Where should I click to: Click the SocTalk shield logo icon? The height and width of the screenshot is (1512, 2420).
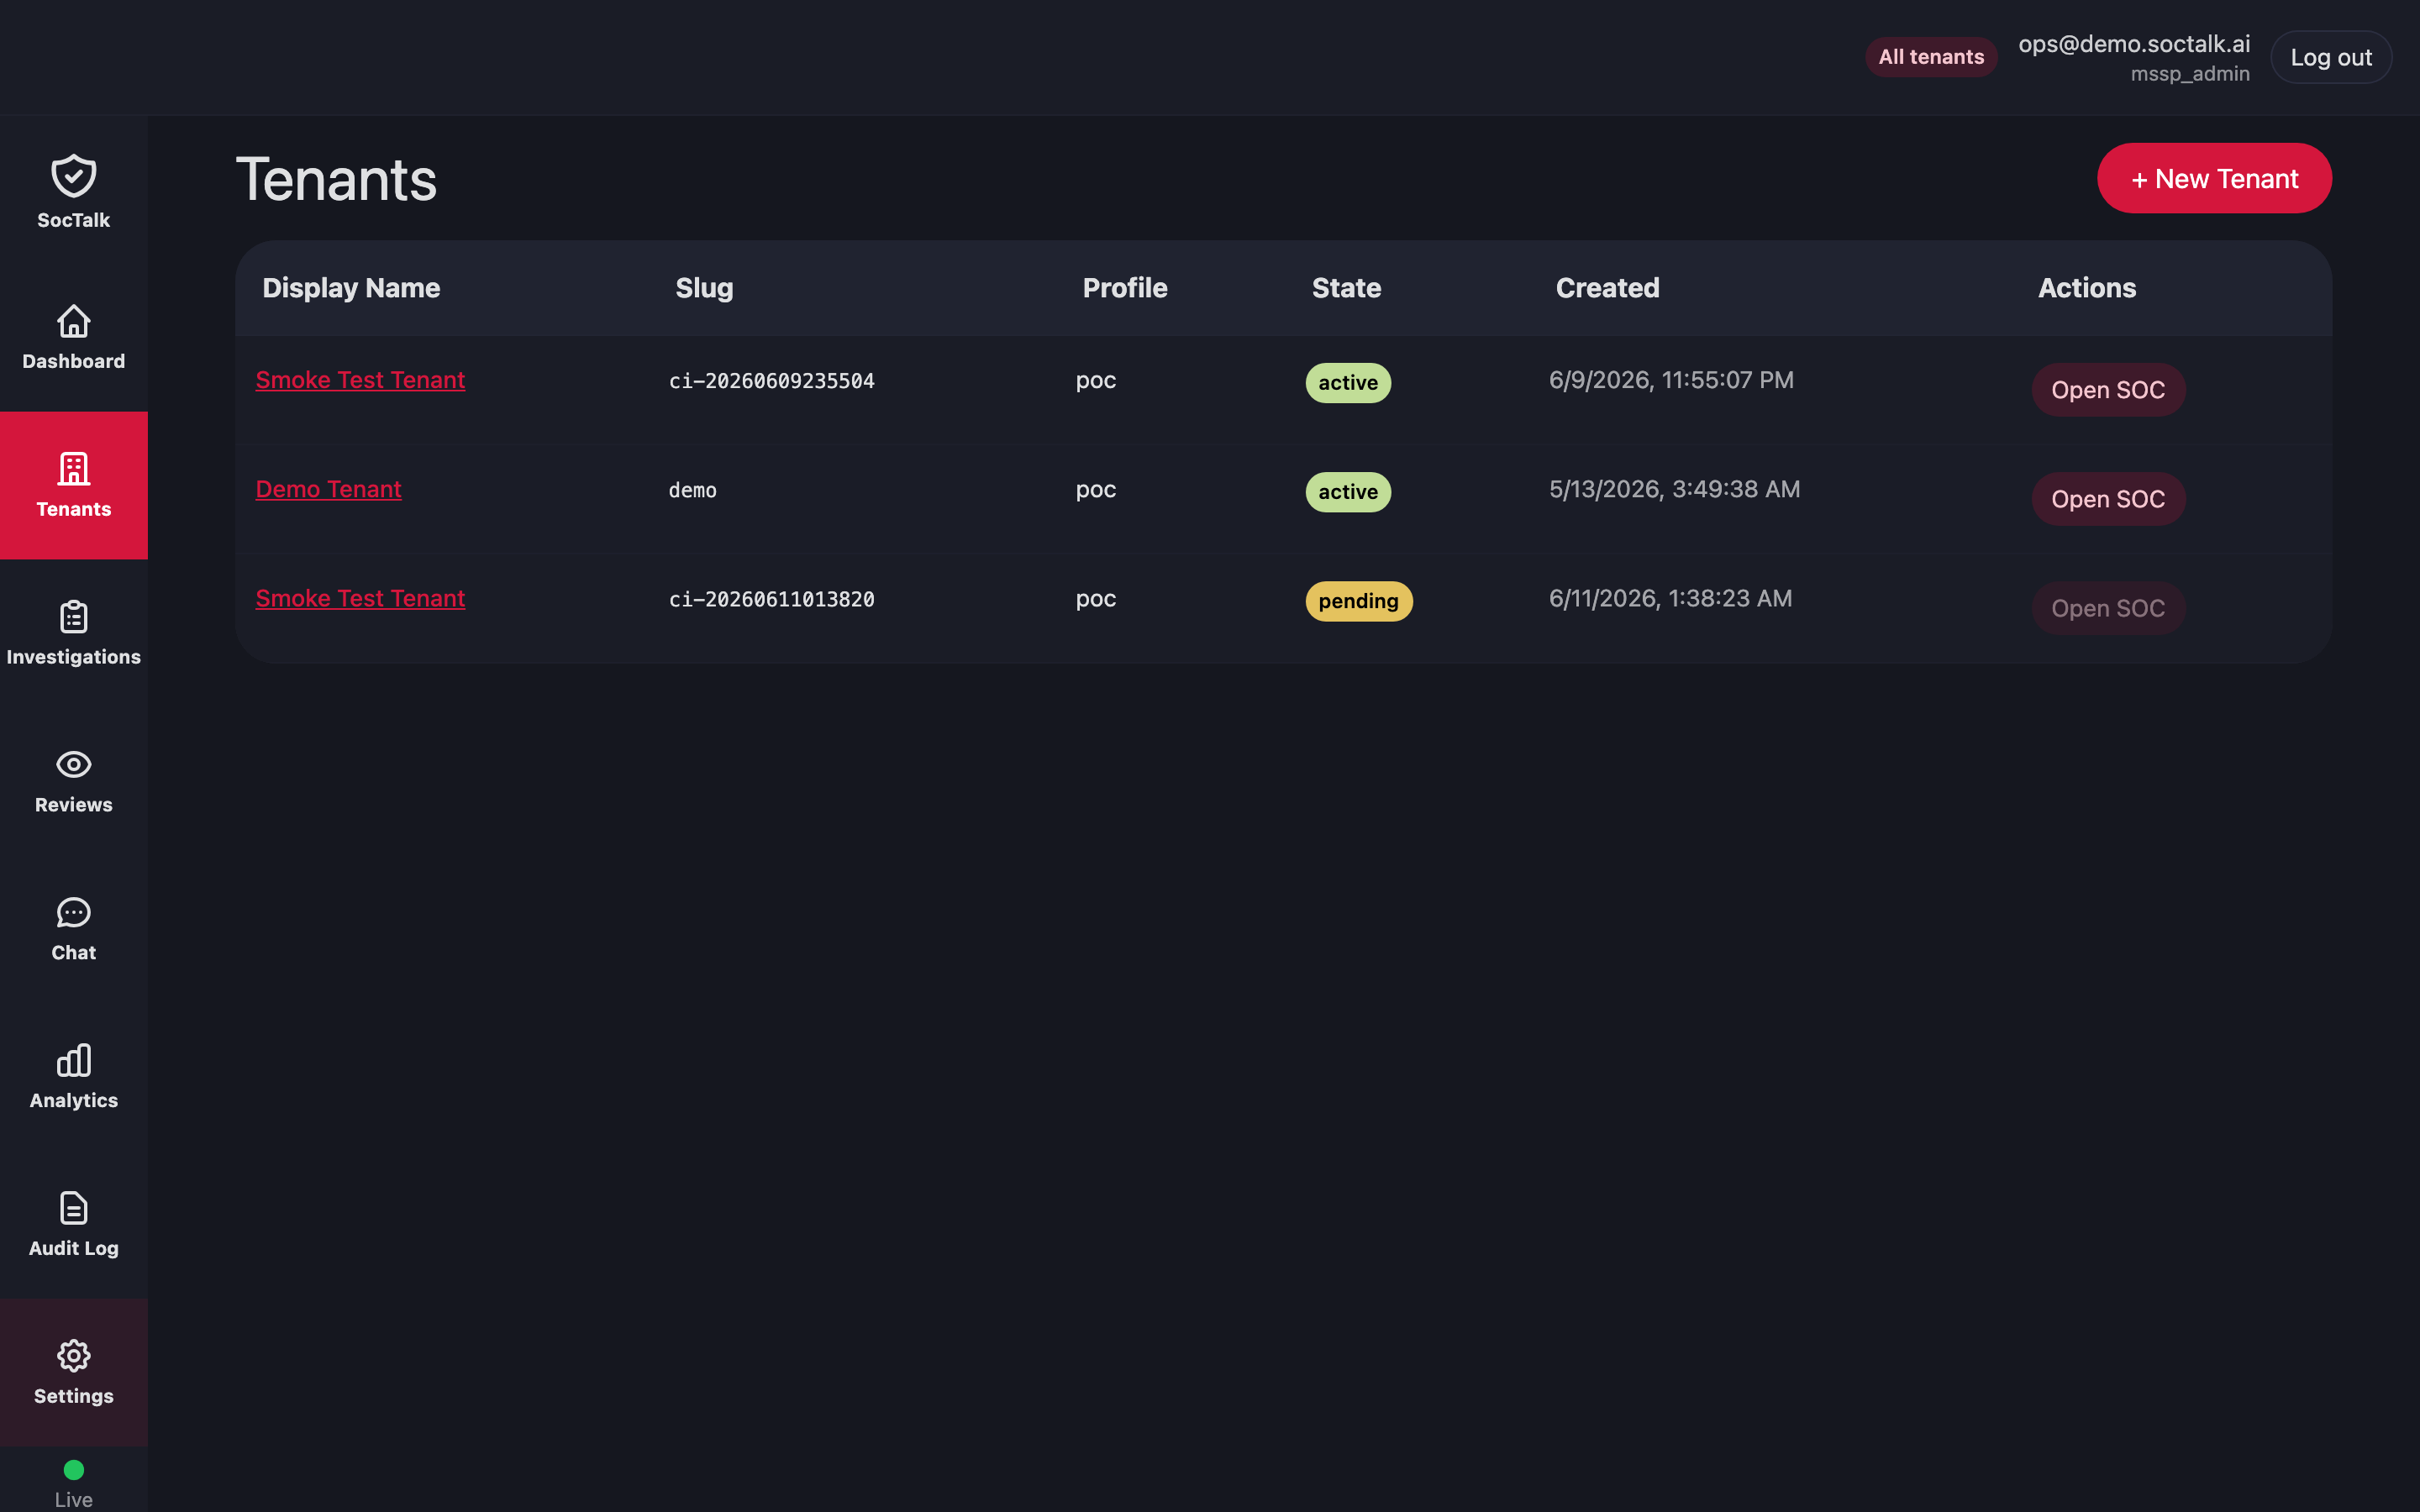[74, 176]
